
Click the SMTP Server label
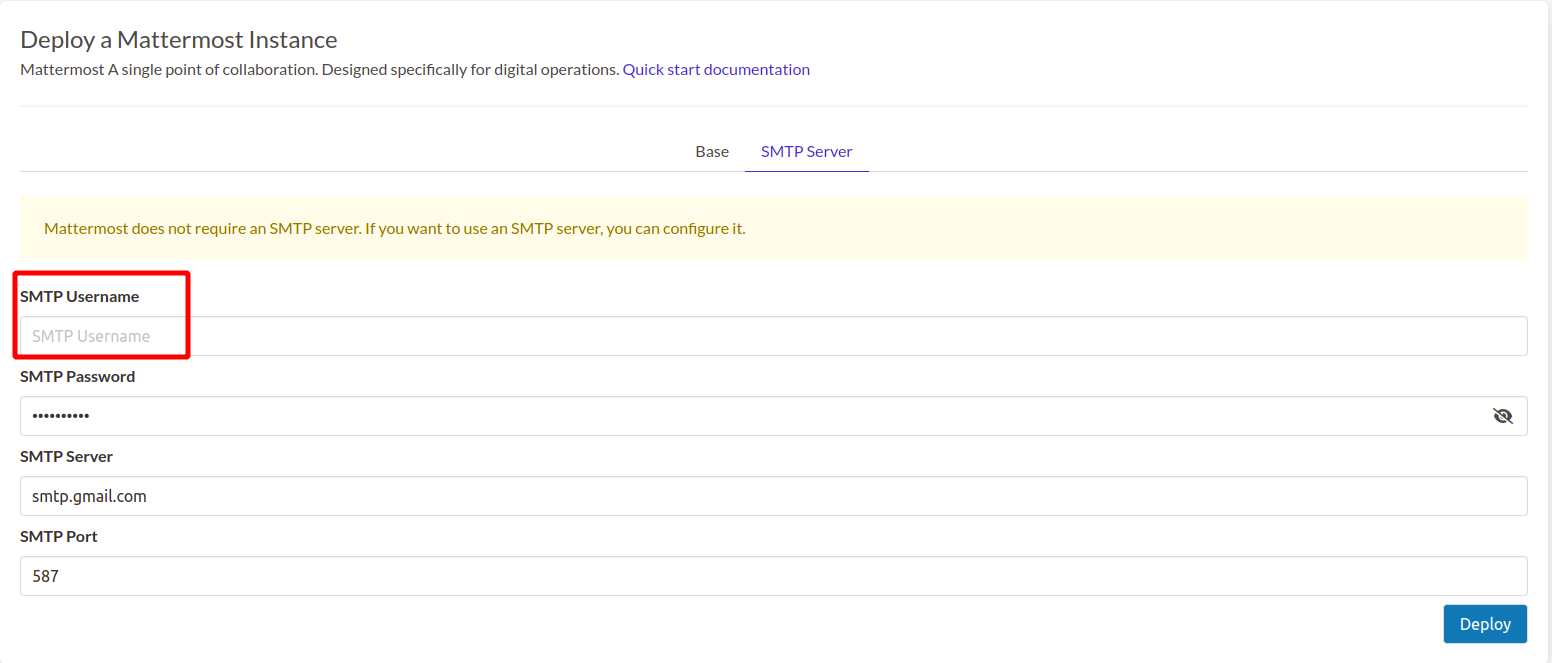[66, 456]
